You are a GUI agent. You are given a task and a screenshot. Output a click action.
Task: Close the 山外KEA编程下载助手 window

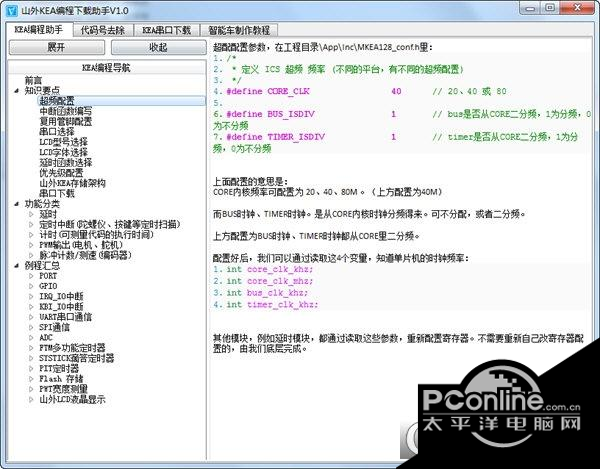point(578,8)
